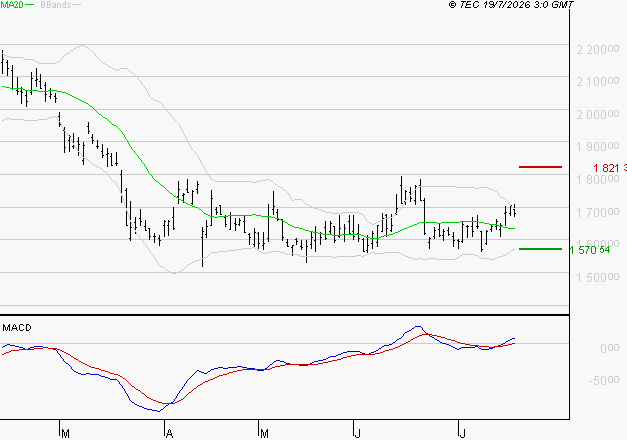Click the 1 700.00 price axis label
Image resolution: width=627 pixels, height=440 pixels.
point(598,212)
